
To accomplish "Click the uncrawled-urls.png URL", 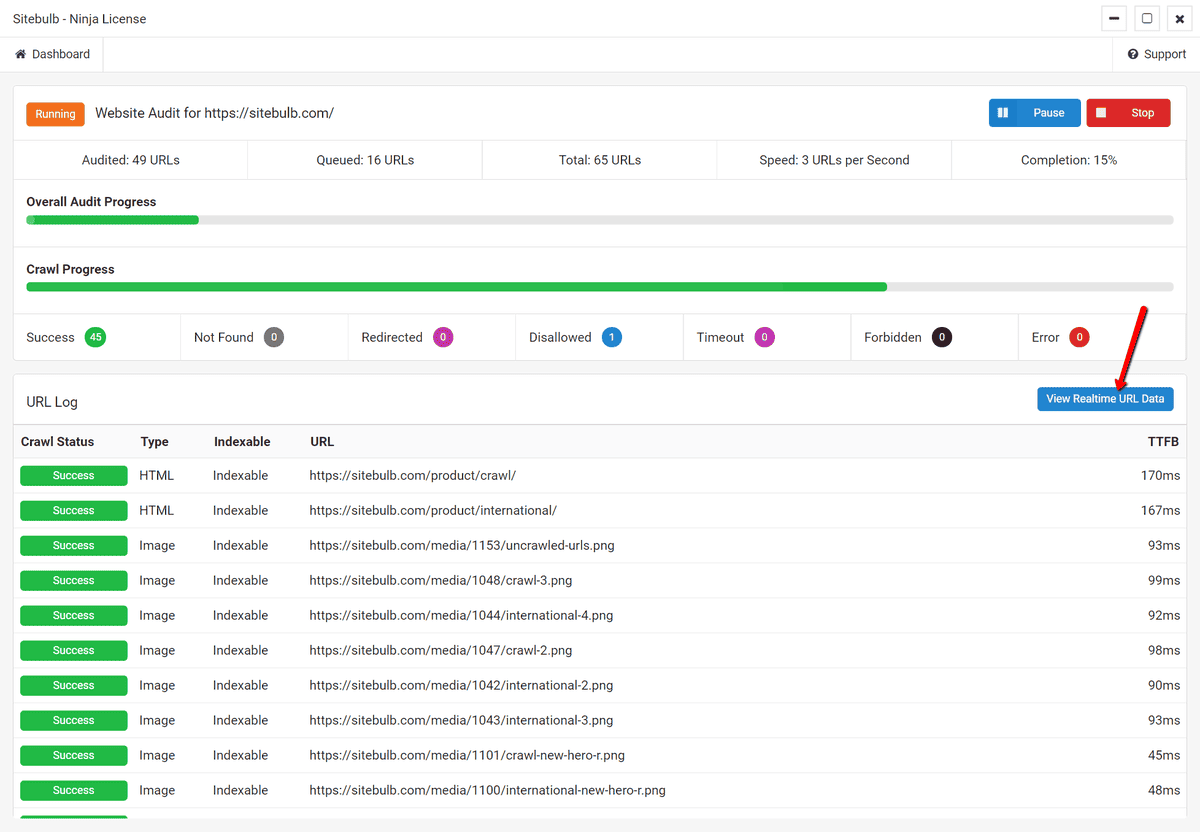I will (x=461, y=546).
